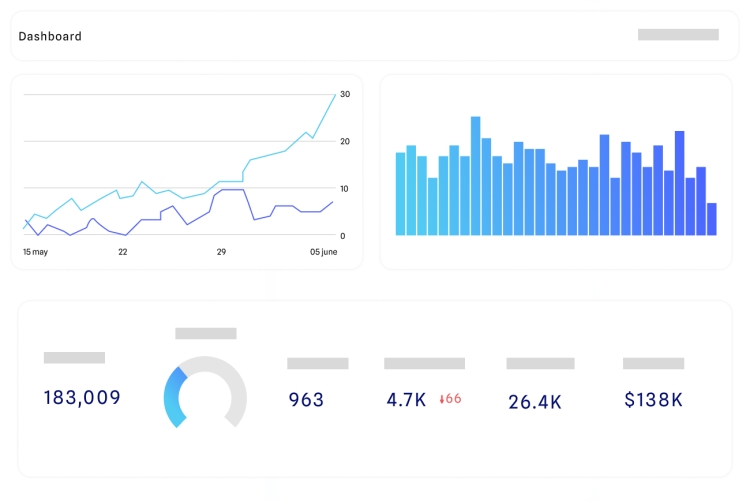
Task: Select the $138K revenue value
Action: pyautogui.click(x=653, y=400)
